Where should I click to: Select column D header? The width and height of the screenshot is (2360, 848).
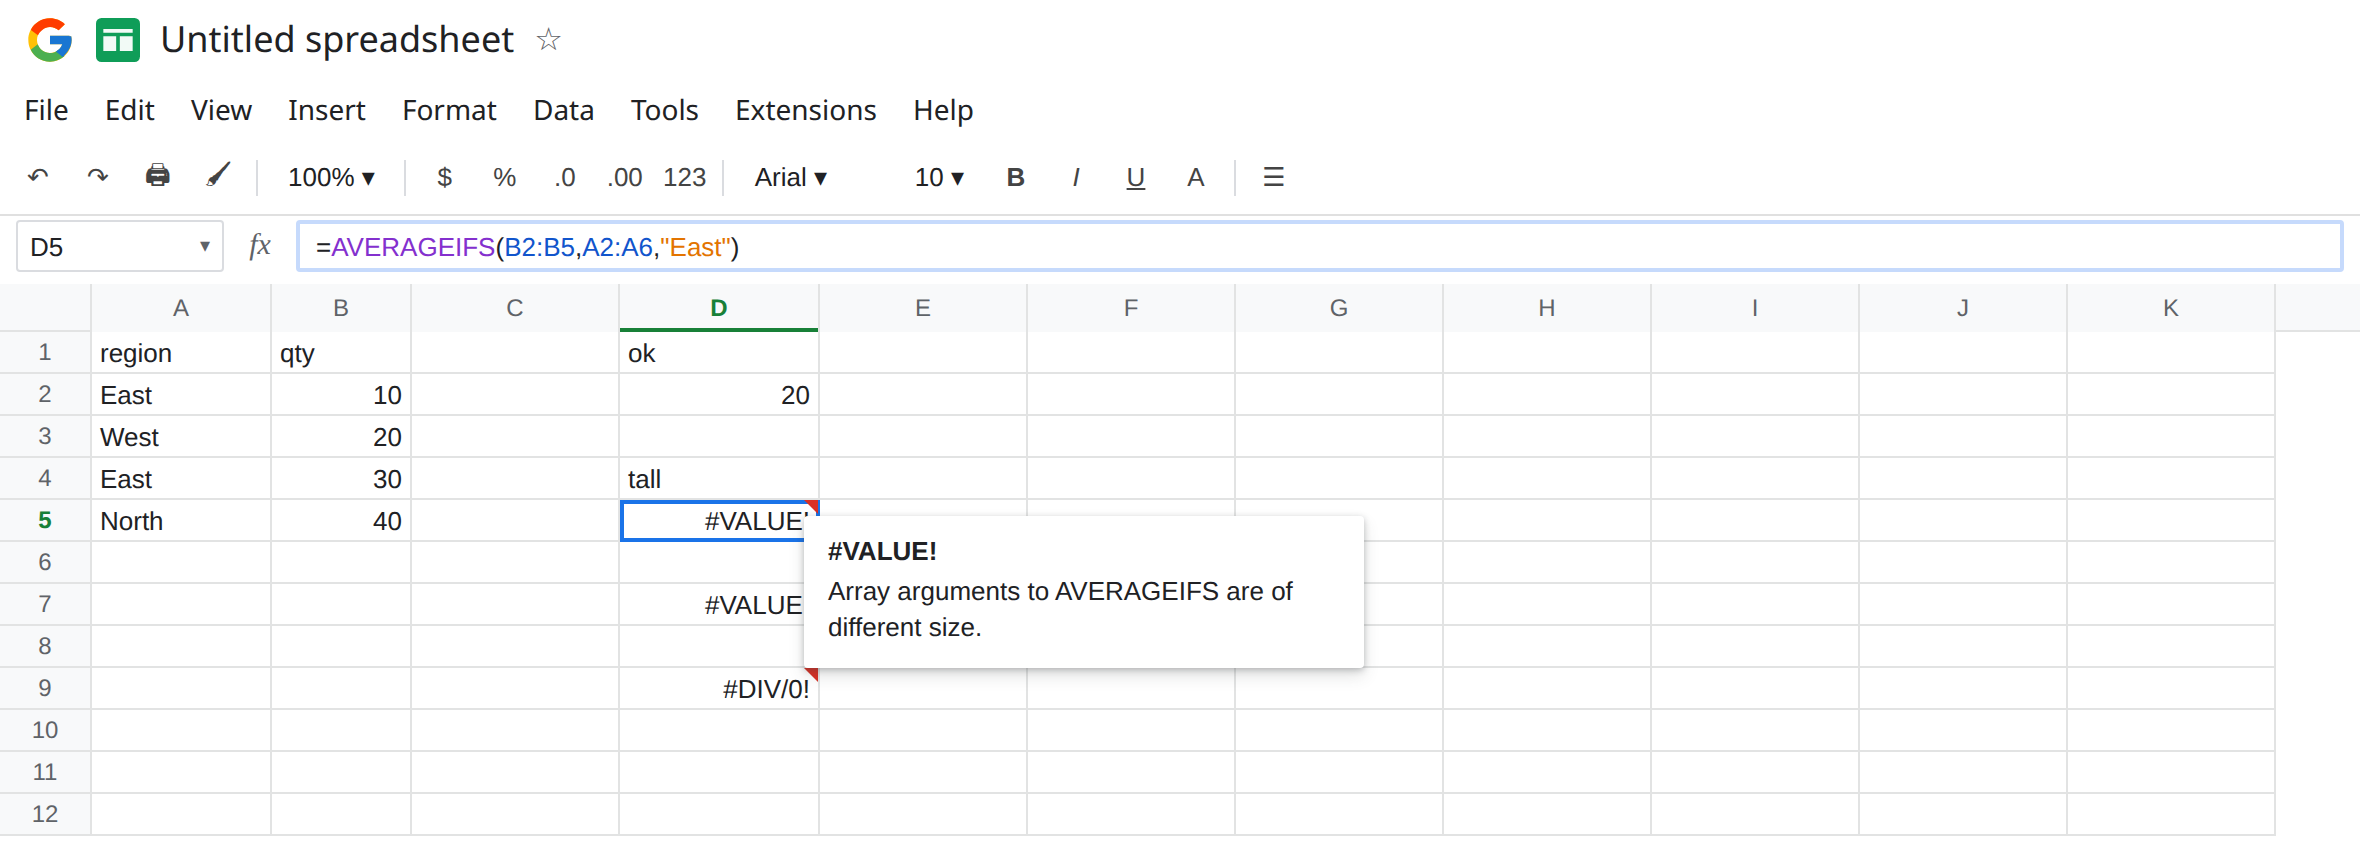(x=719, y=308)
